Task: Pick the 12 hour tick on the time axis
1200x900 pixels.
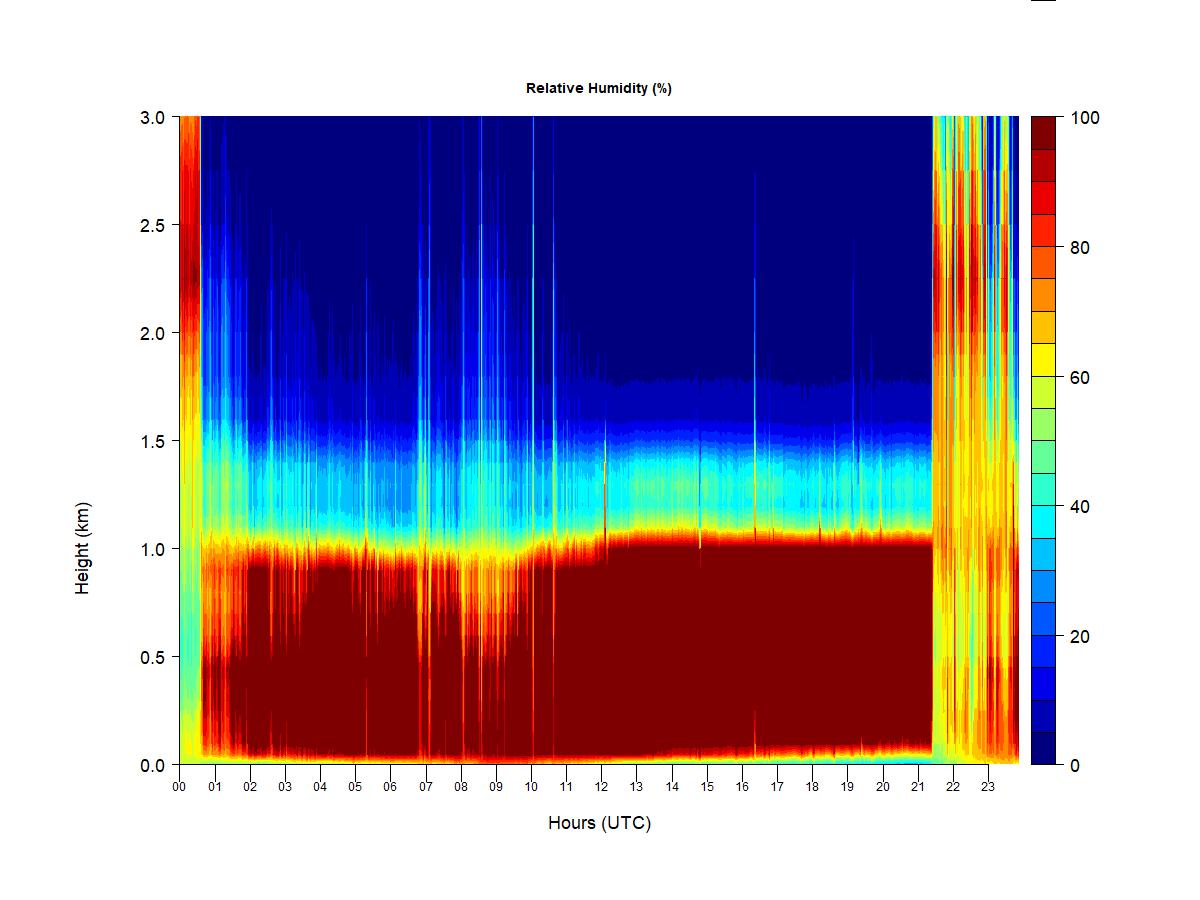Action: point(601,787)
